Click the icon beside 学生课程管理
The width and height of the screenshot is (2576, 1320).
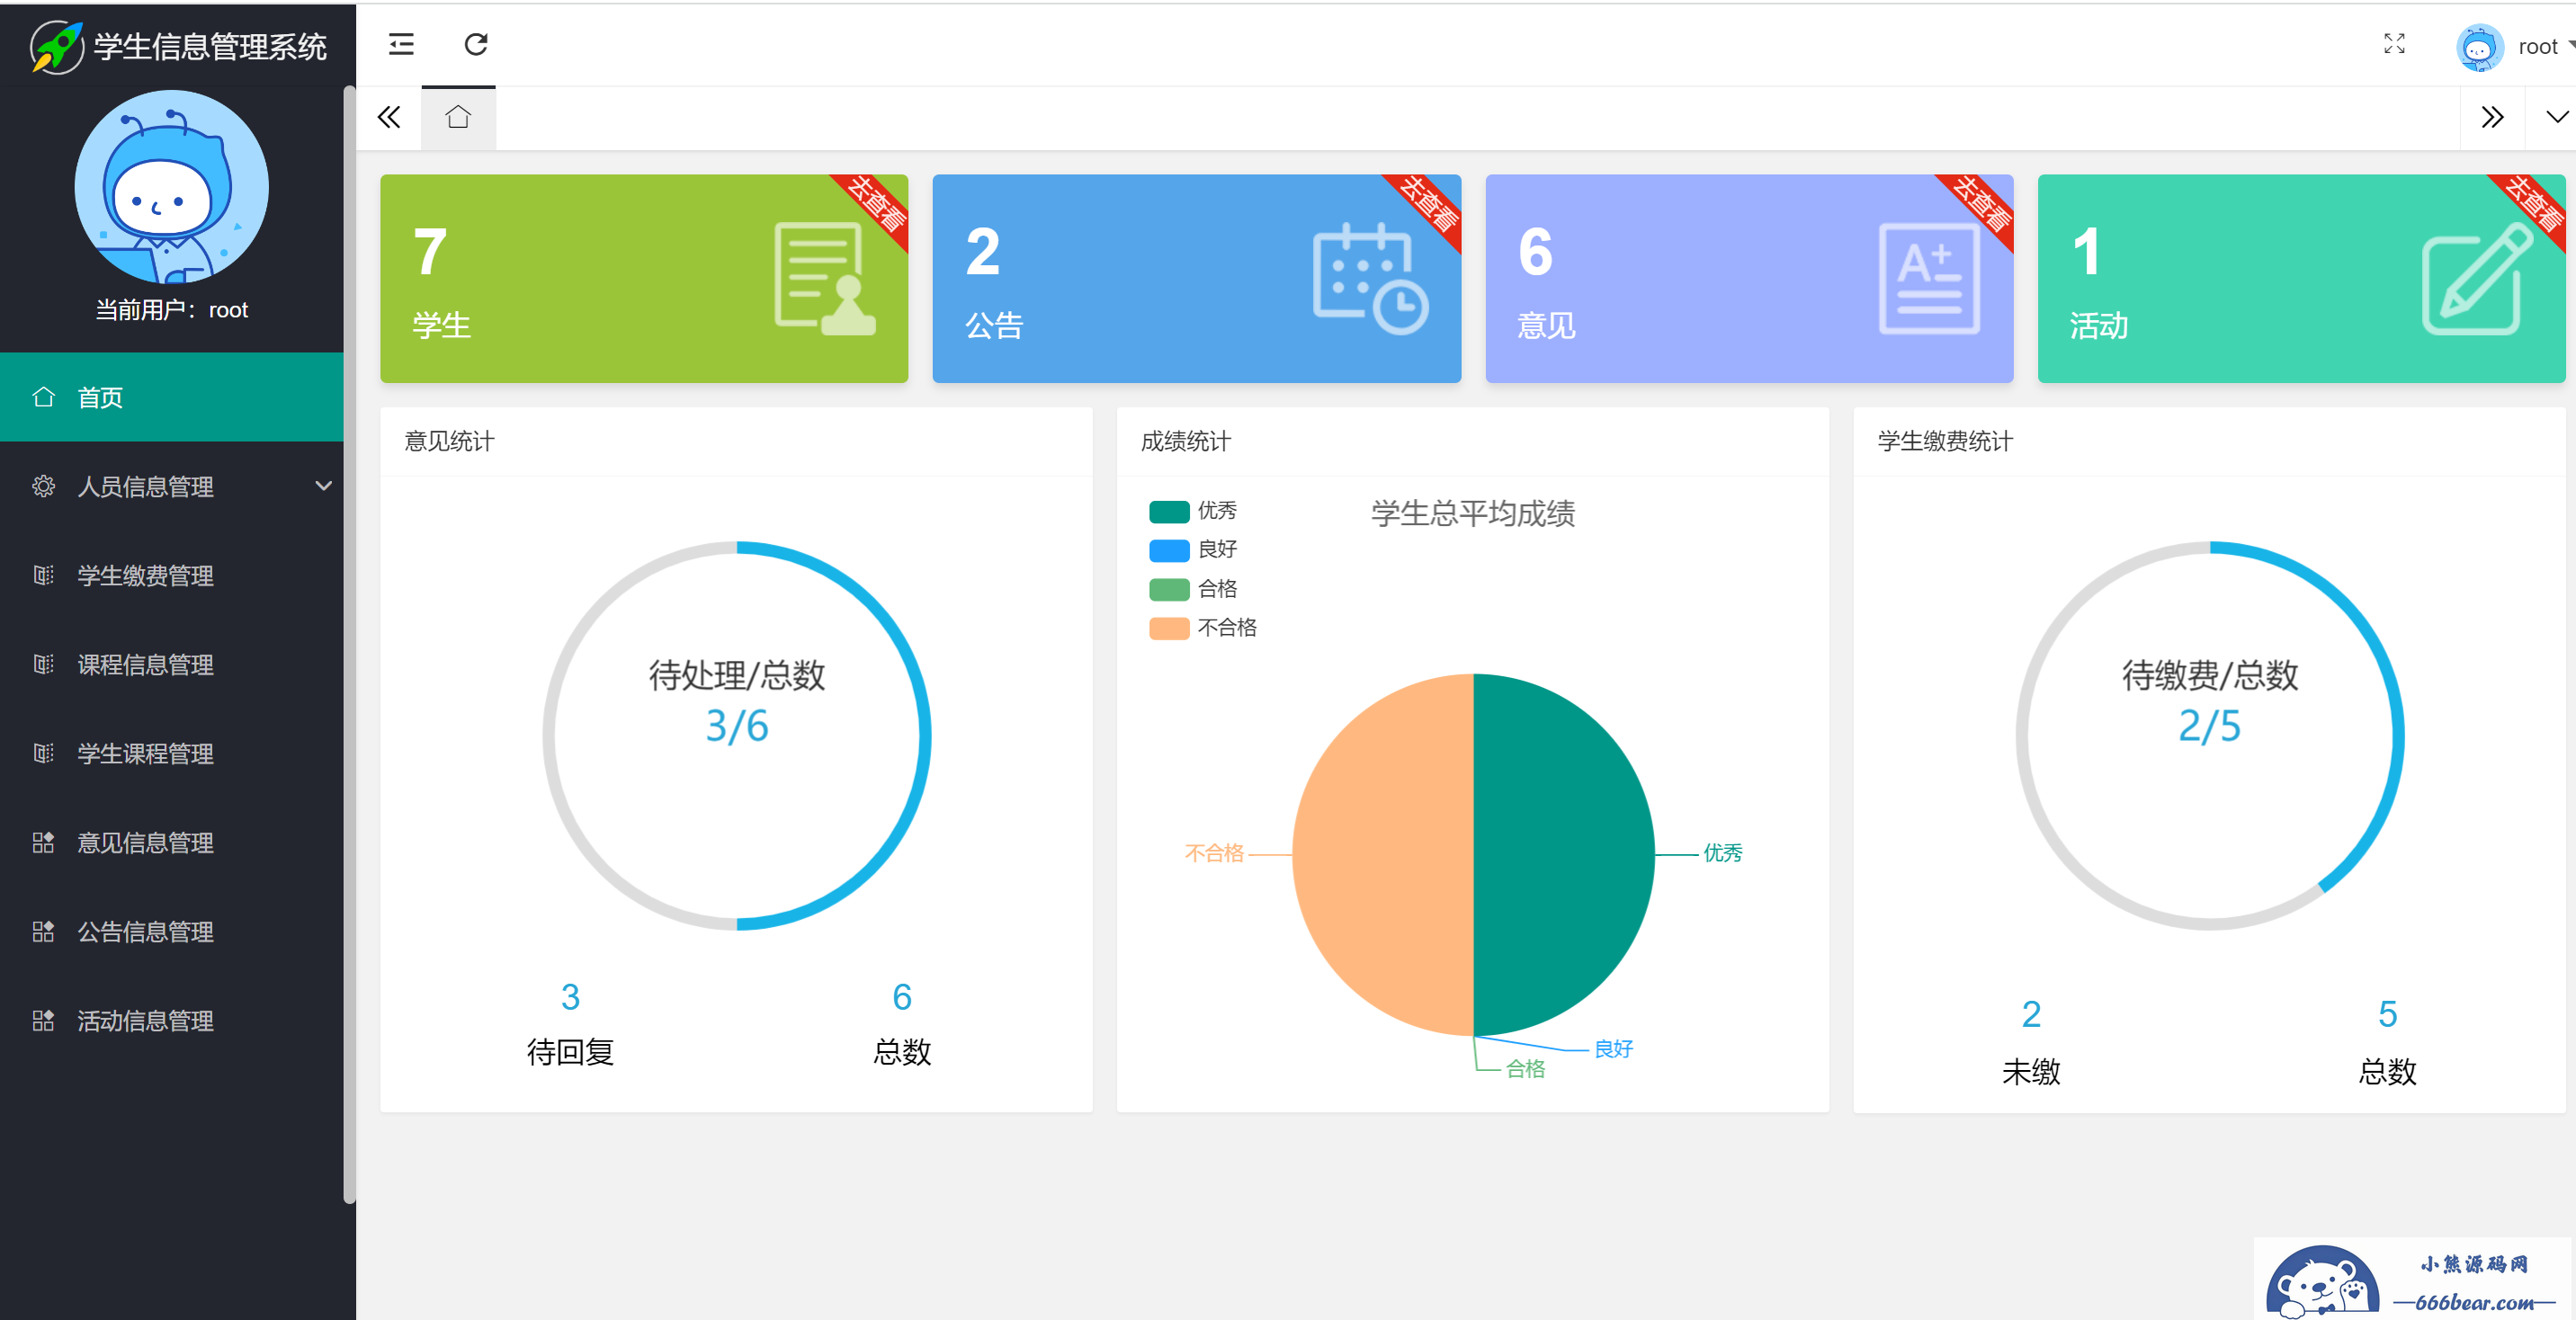coord(43,753)
